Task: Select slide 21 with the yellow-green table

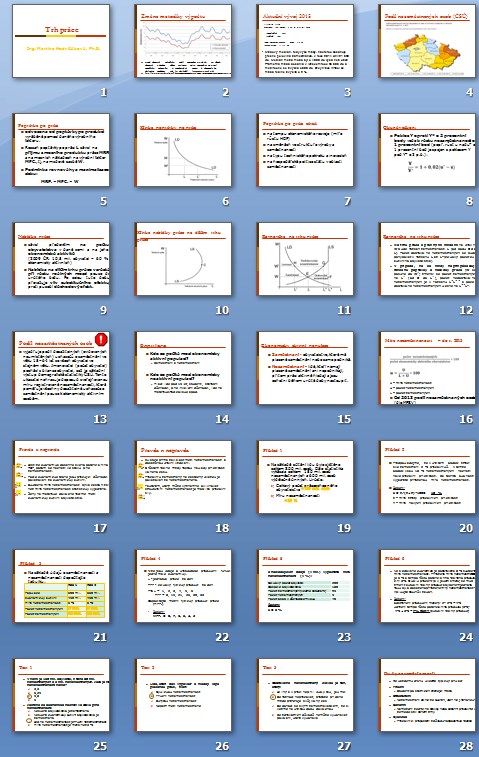Action: [x=61, y=587]
